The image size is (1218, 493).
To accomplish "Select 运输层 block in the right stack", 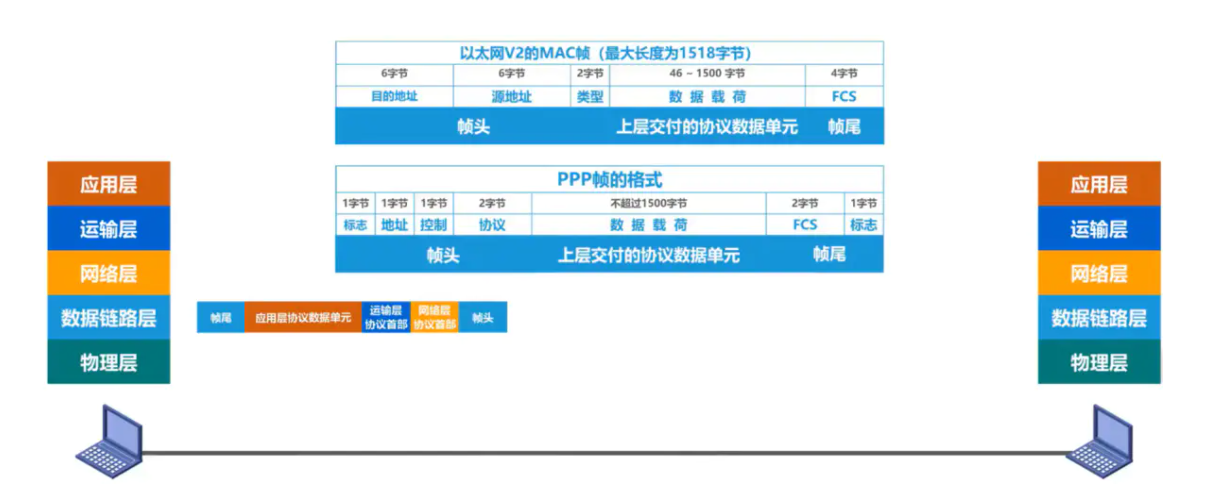I will pos(1098,229).
